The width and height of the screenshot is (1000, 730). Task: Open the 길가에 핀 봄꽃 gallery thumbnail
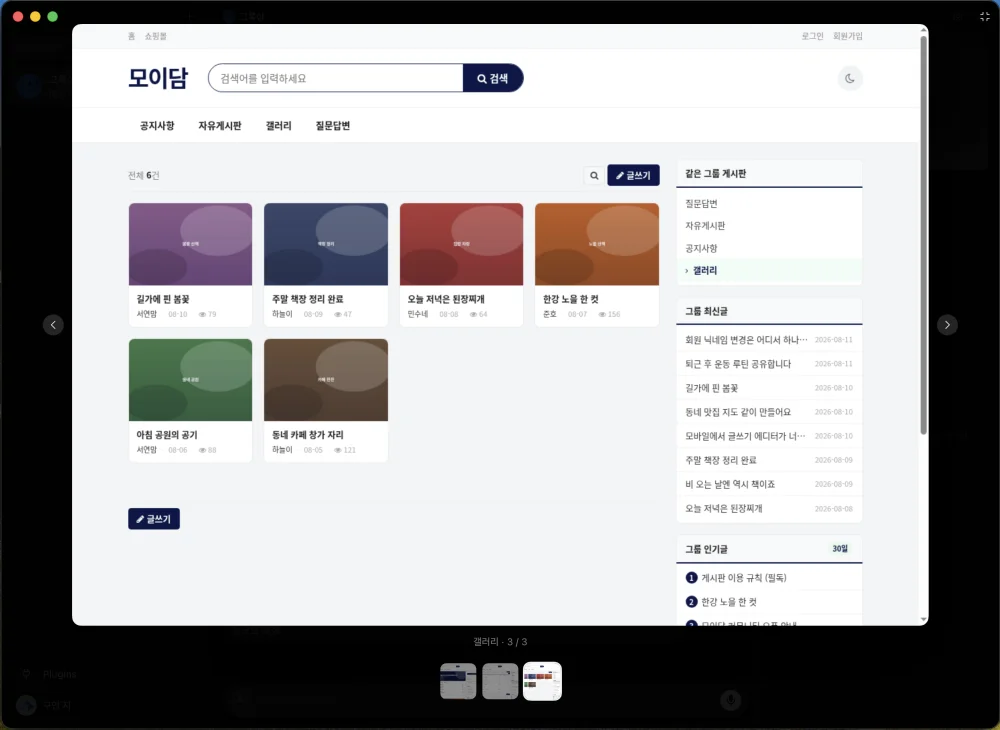pos(190,244)
